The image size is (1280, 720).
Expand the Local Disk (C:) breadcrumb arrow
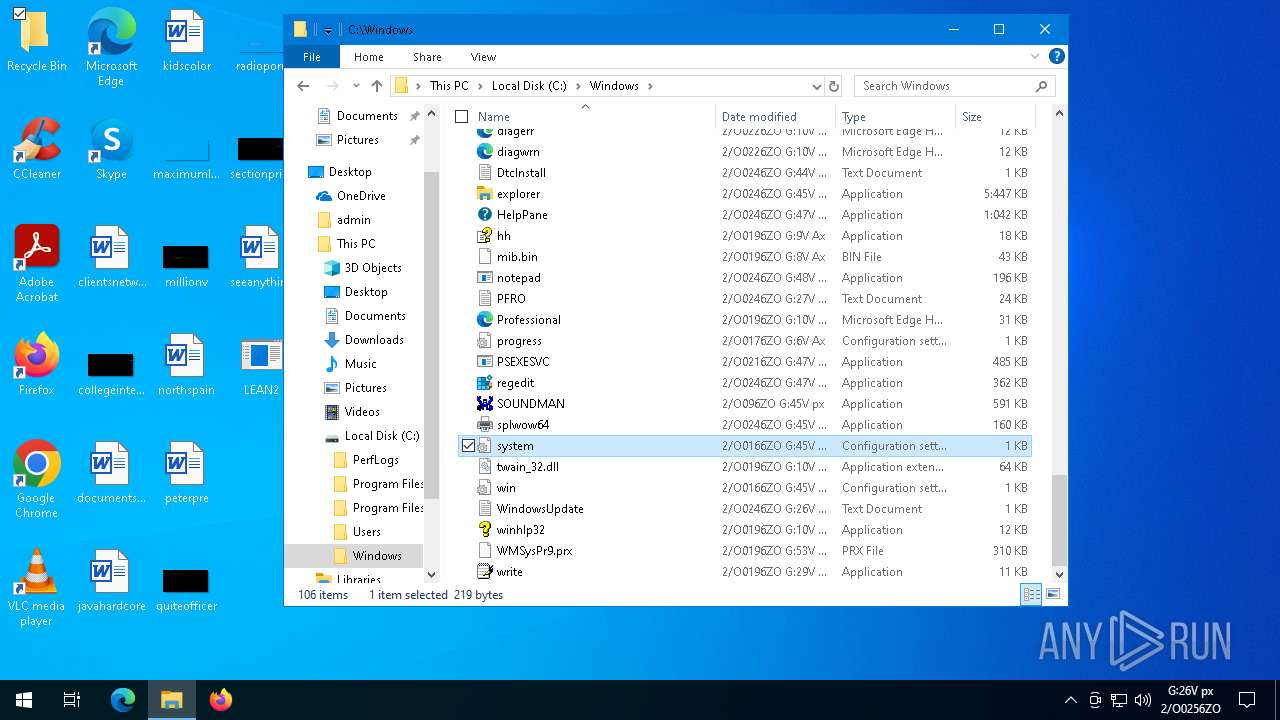click(577, 86)
